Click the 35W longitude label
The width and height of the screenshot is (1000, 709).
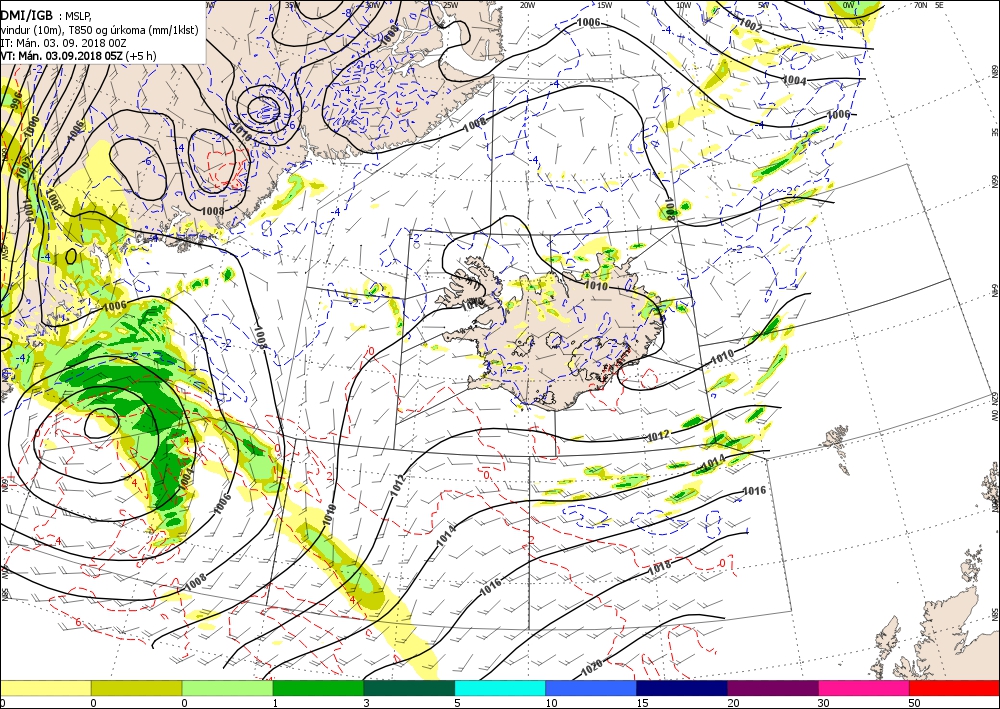[291, 5]
